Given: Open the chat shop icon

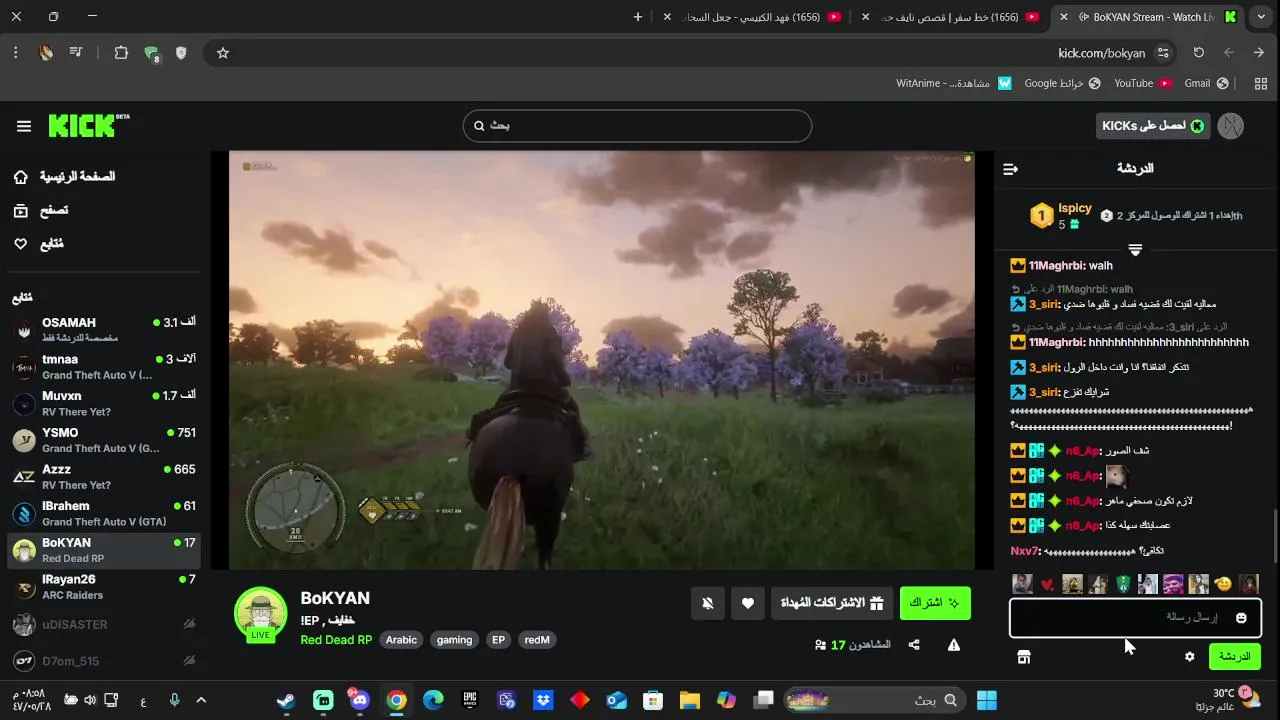Looking at the screenshot, I should pyautogui.click(x=1023, y=657).
